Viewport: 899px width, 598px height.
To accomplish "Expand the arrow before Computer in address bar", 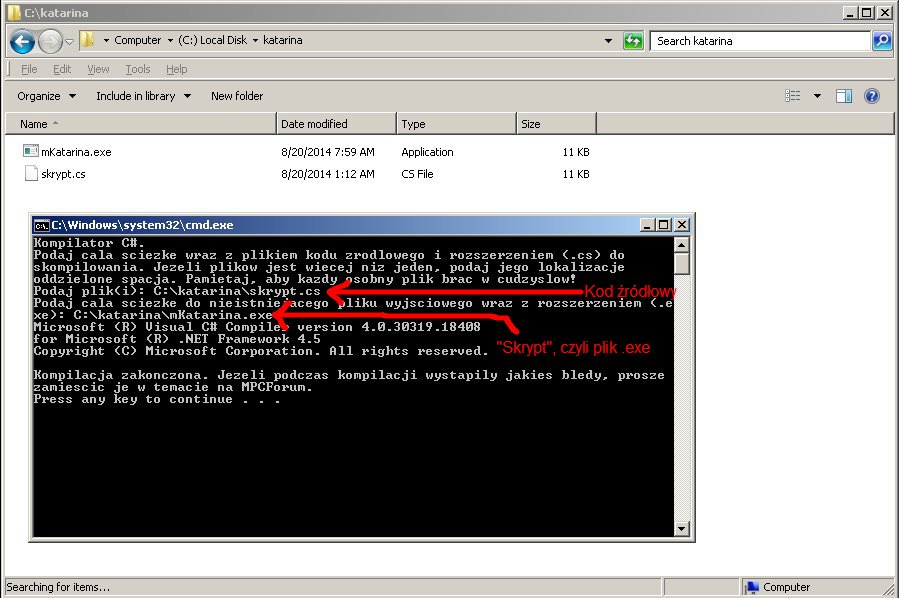I will click(106, 40).
